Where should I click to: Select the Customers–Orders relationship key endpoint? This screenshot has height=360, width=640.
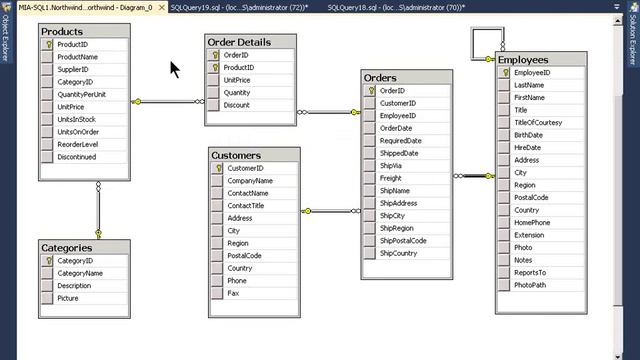[x=307, y=211]
